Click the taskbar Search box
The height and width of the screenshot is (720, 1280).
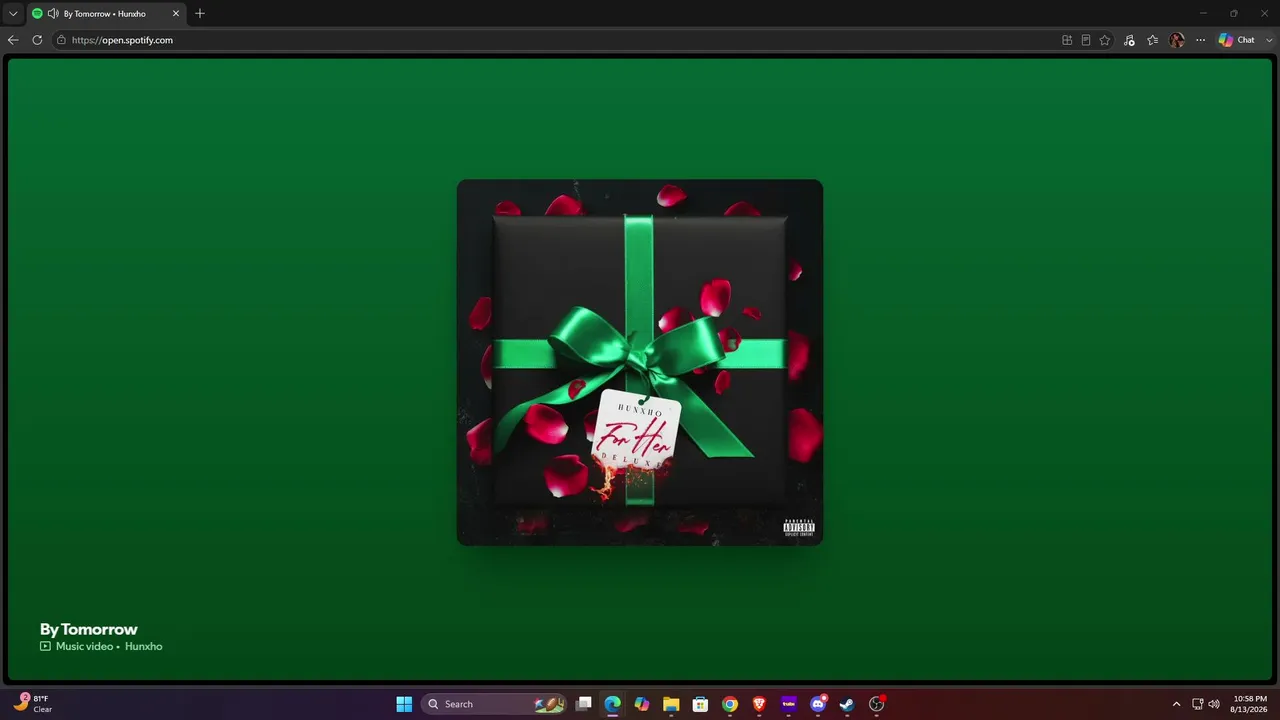click(494, 704)
